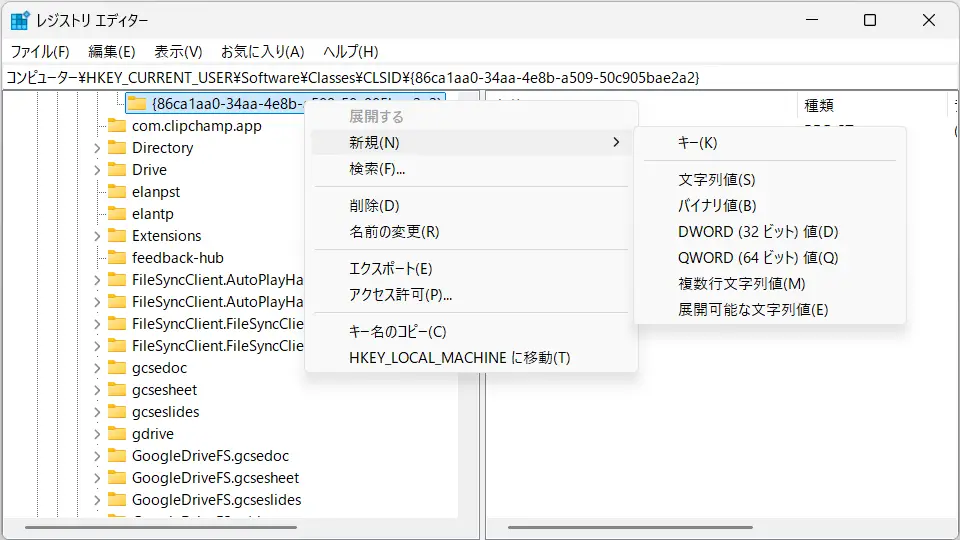This screenshot has height=540, width=960.
Task: Select the {86ca1aa0-34aa-4e8b key folder icon
Action: pyautogui.click(x=137, y=103)
